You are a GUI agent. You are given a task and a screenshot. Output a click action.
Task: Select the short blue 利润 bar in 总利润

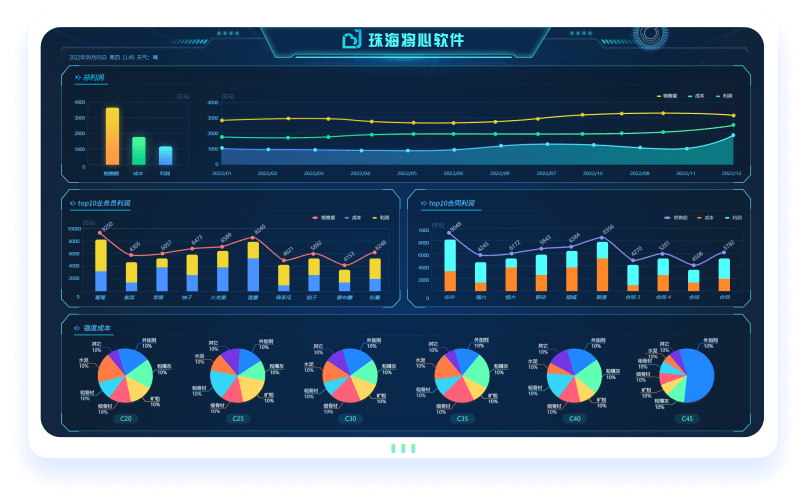click(166, 156)
